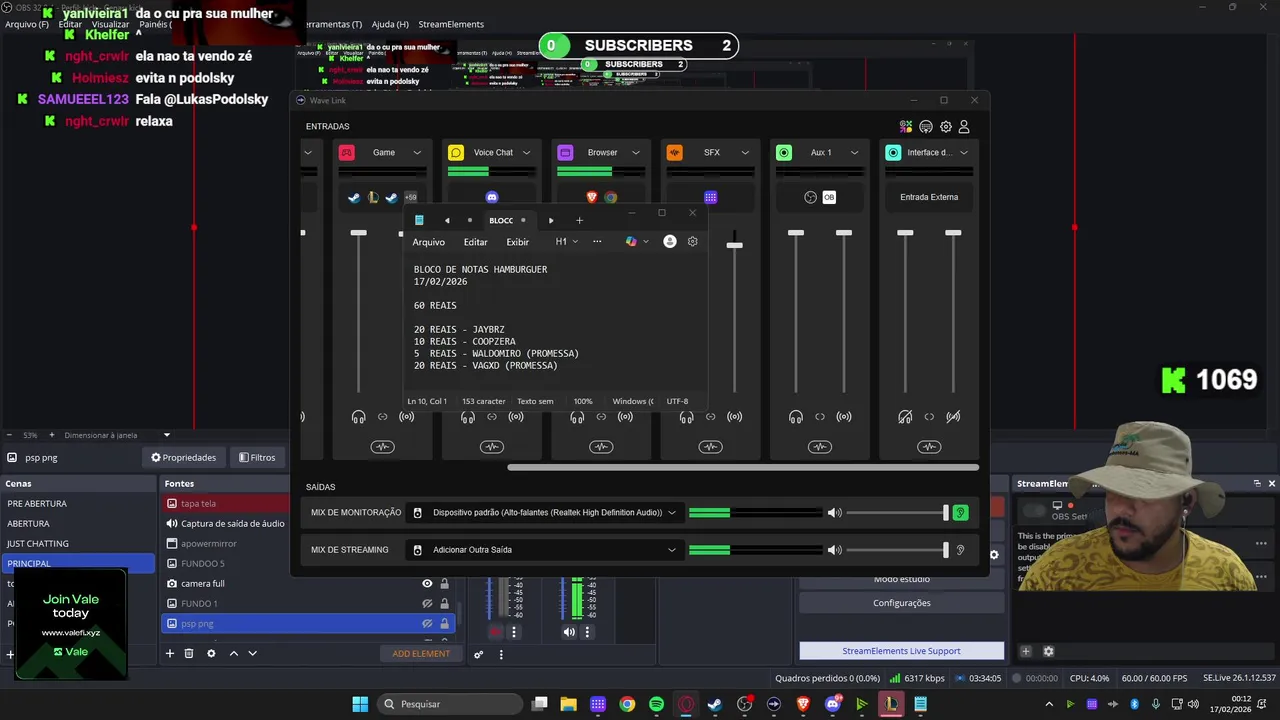Viewport: 1280px width, 720px height.
Task: Open Arquivo menu in Notepad
Action: pyautogui.click(x=428, y=242)
